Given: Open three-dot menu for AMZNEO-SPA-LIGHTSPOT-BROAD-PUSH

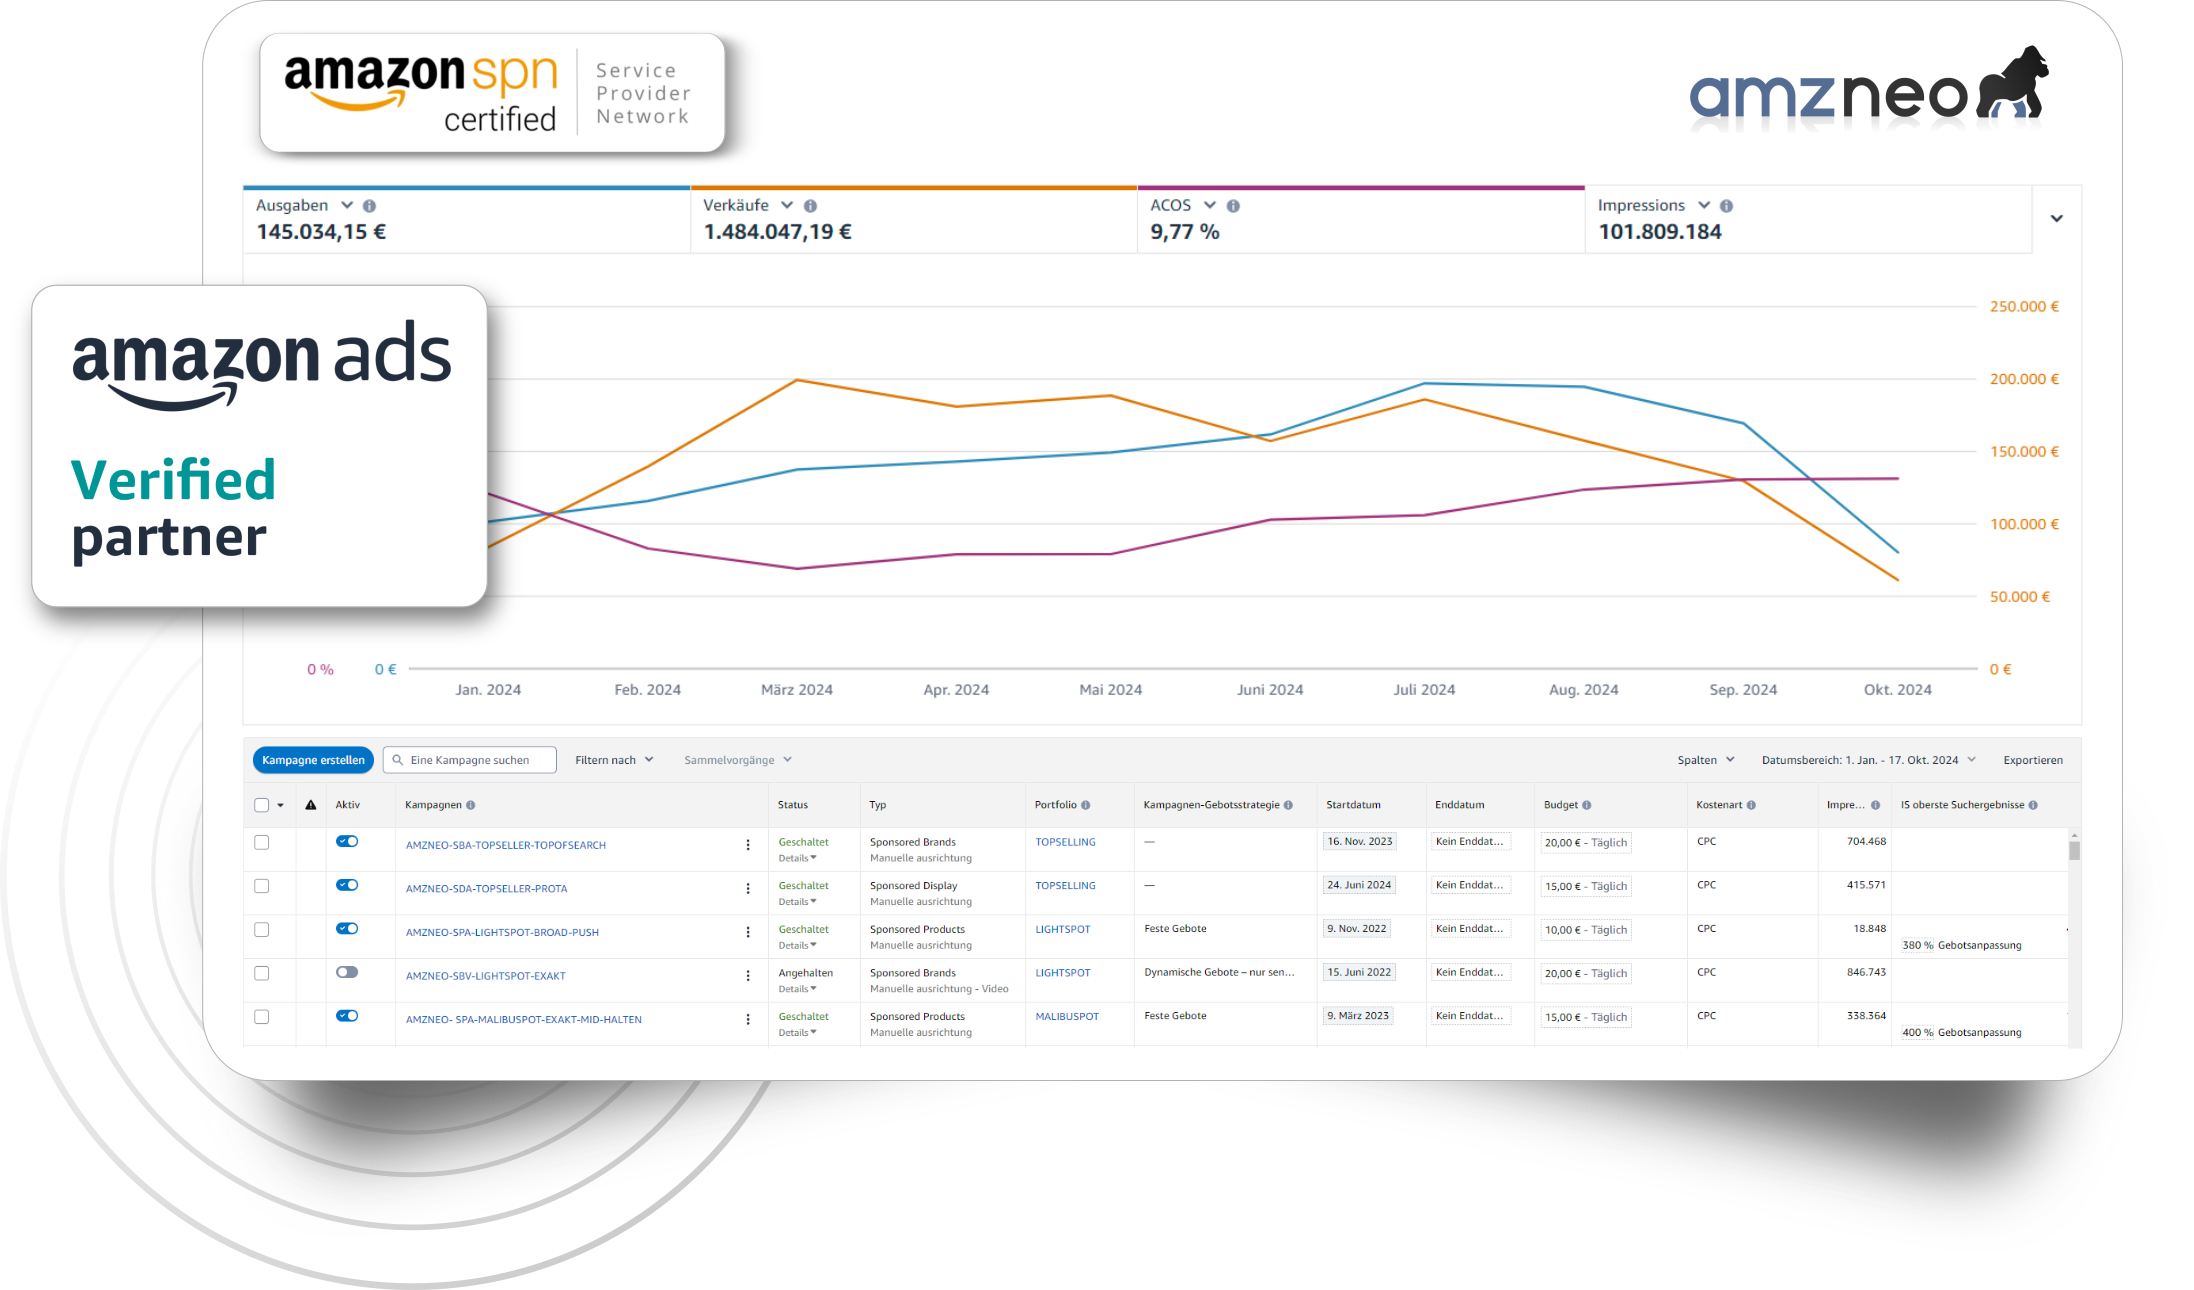Looking at the screenshot, I should (748, 932).
